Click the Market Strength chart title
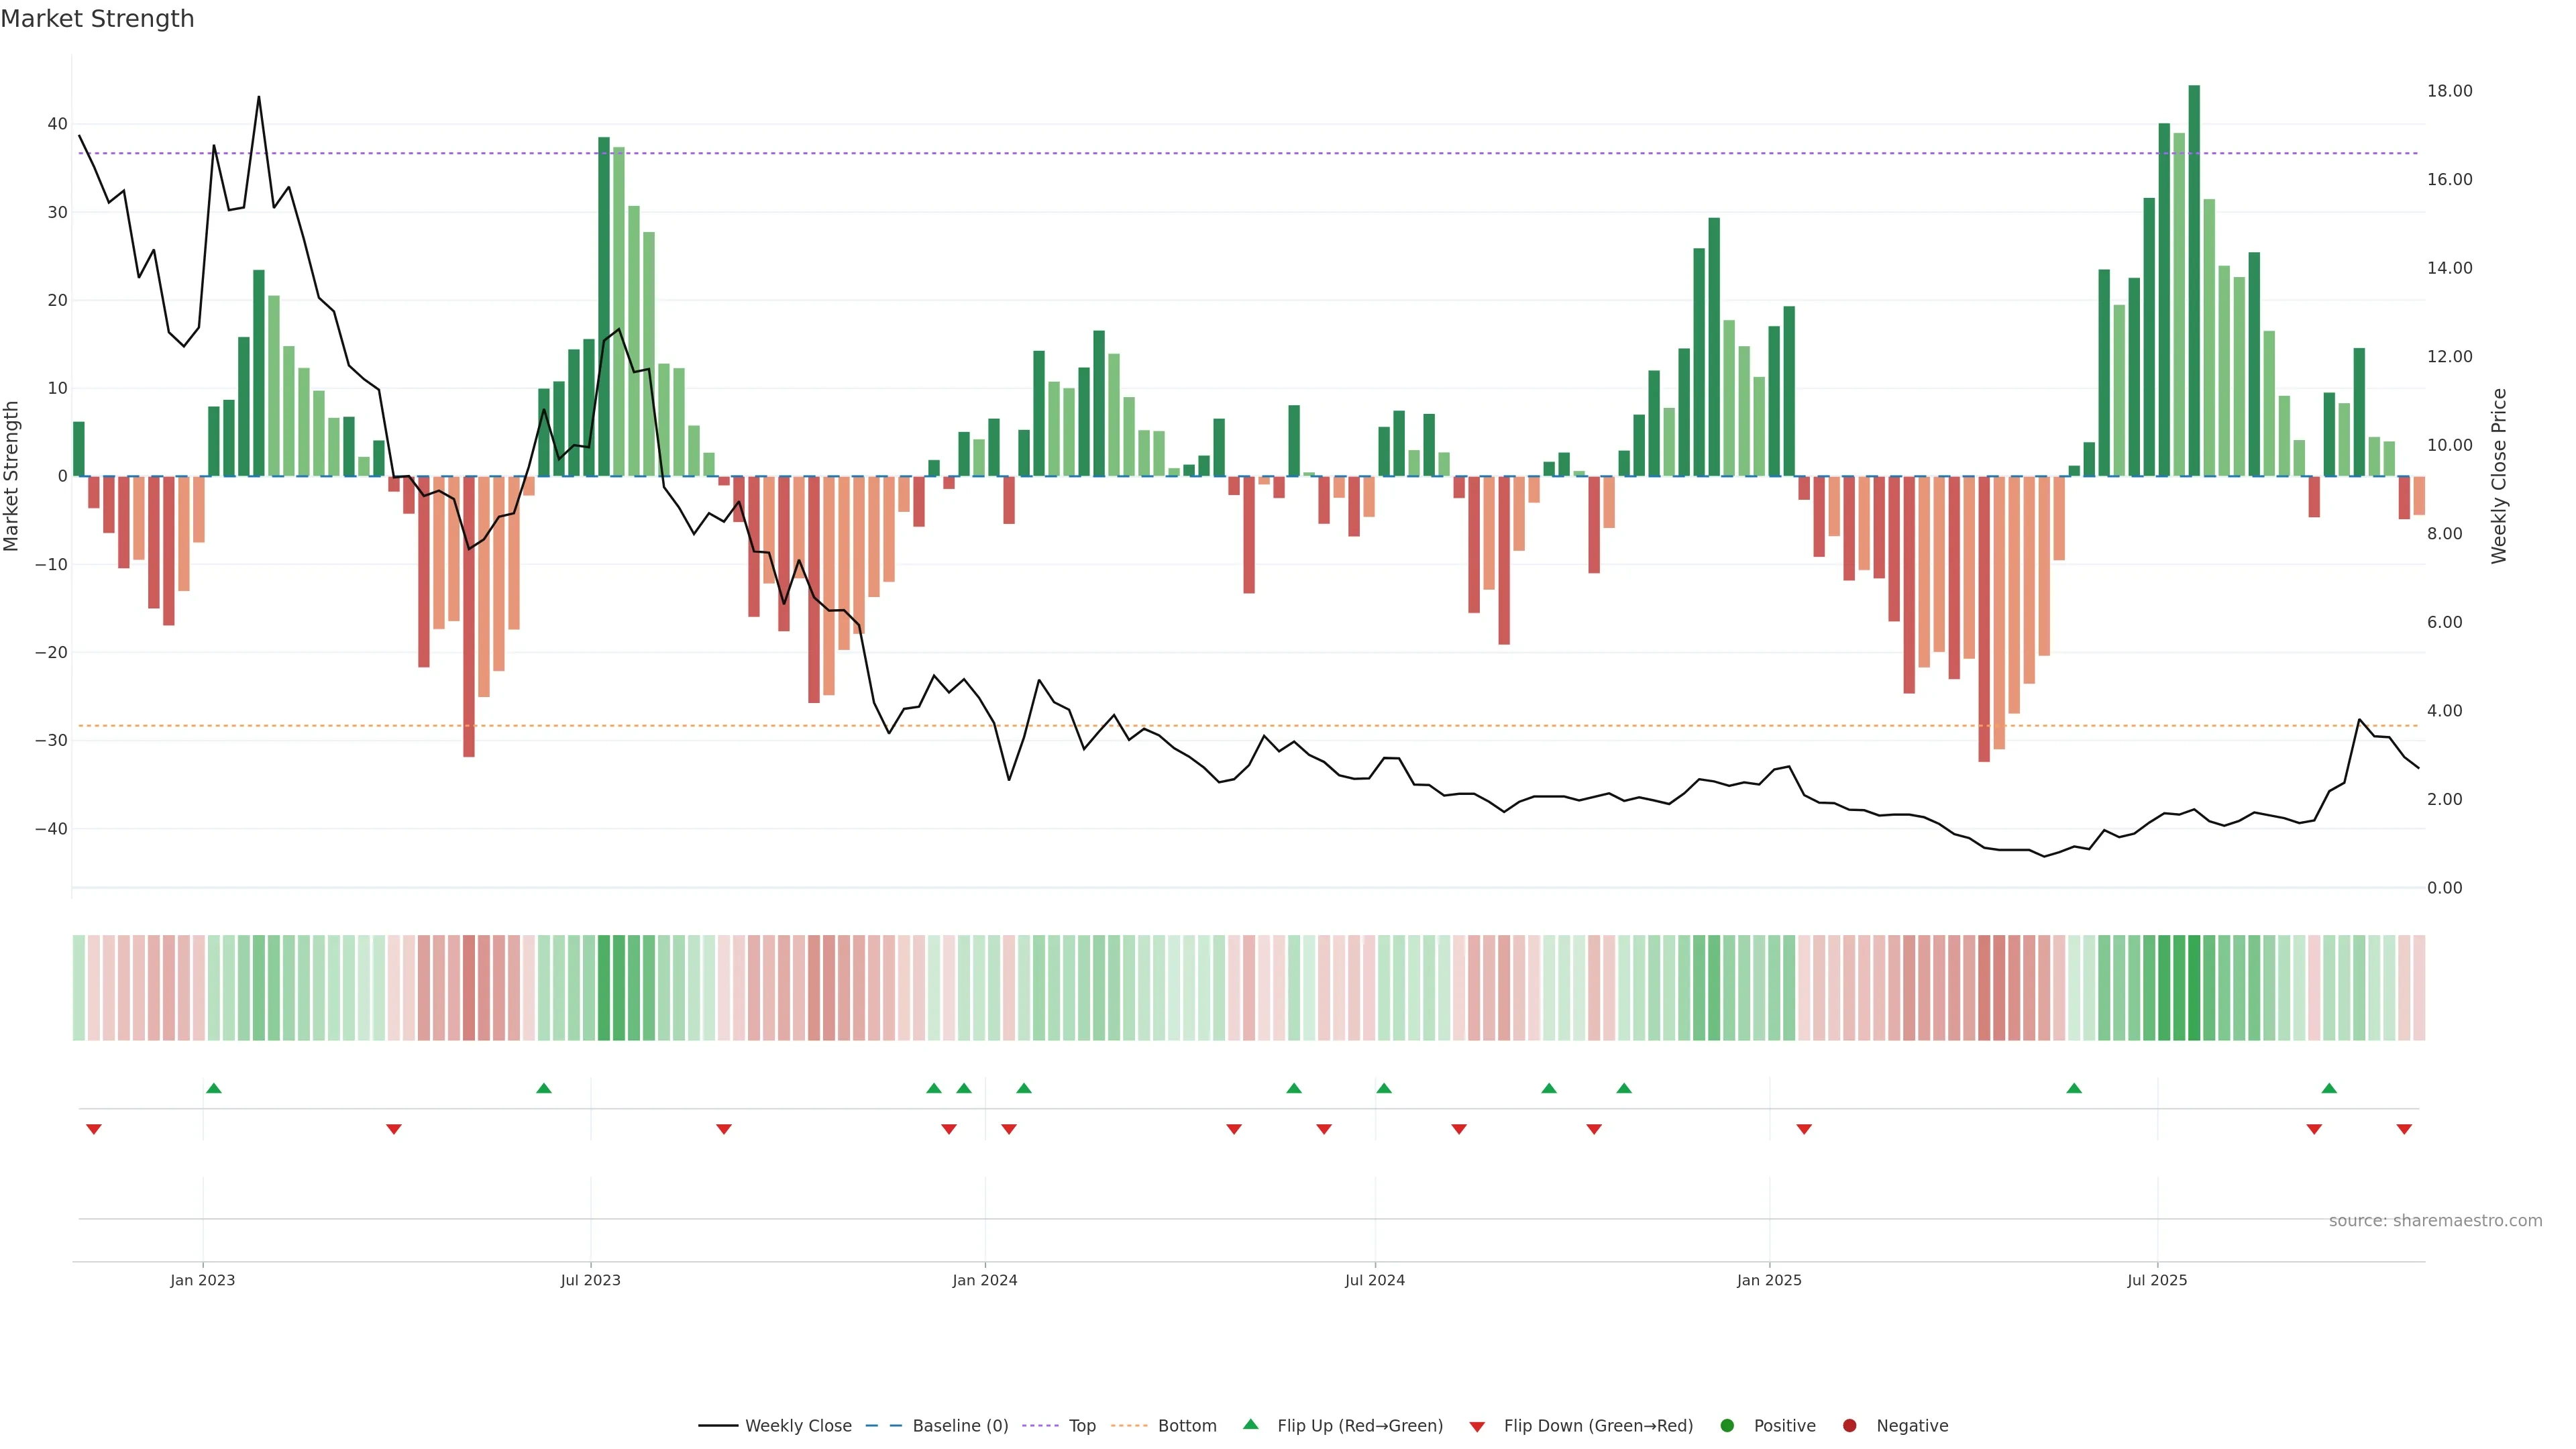The width and height of the screenshot is (2576, 1449). [x=97, y=19]
